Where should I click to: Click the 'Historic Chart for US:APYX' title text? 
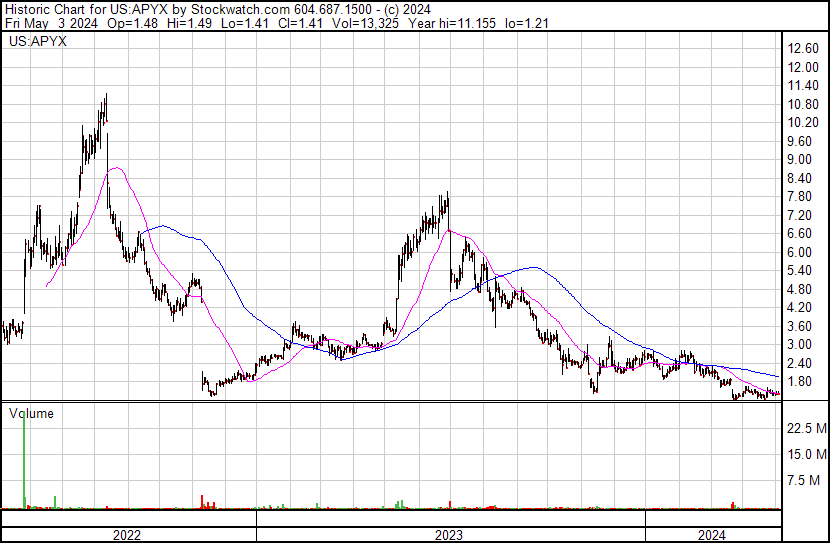tap(88, 9)
